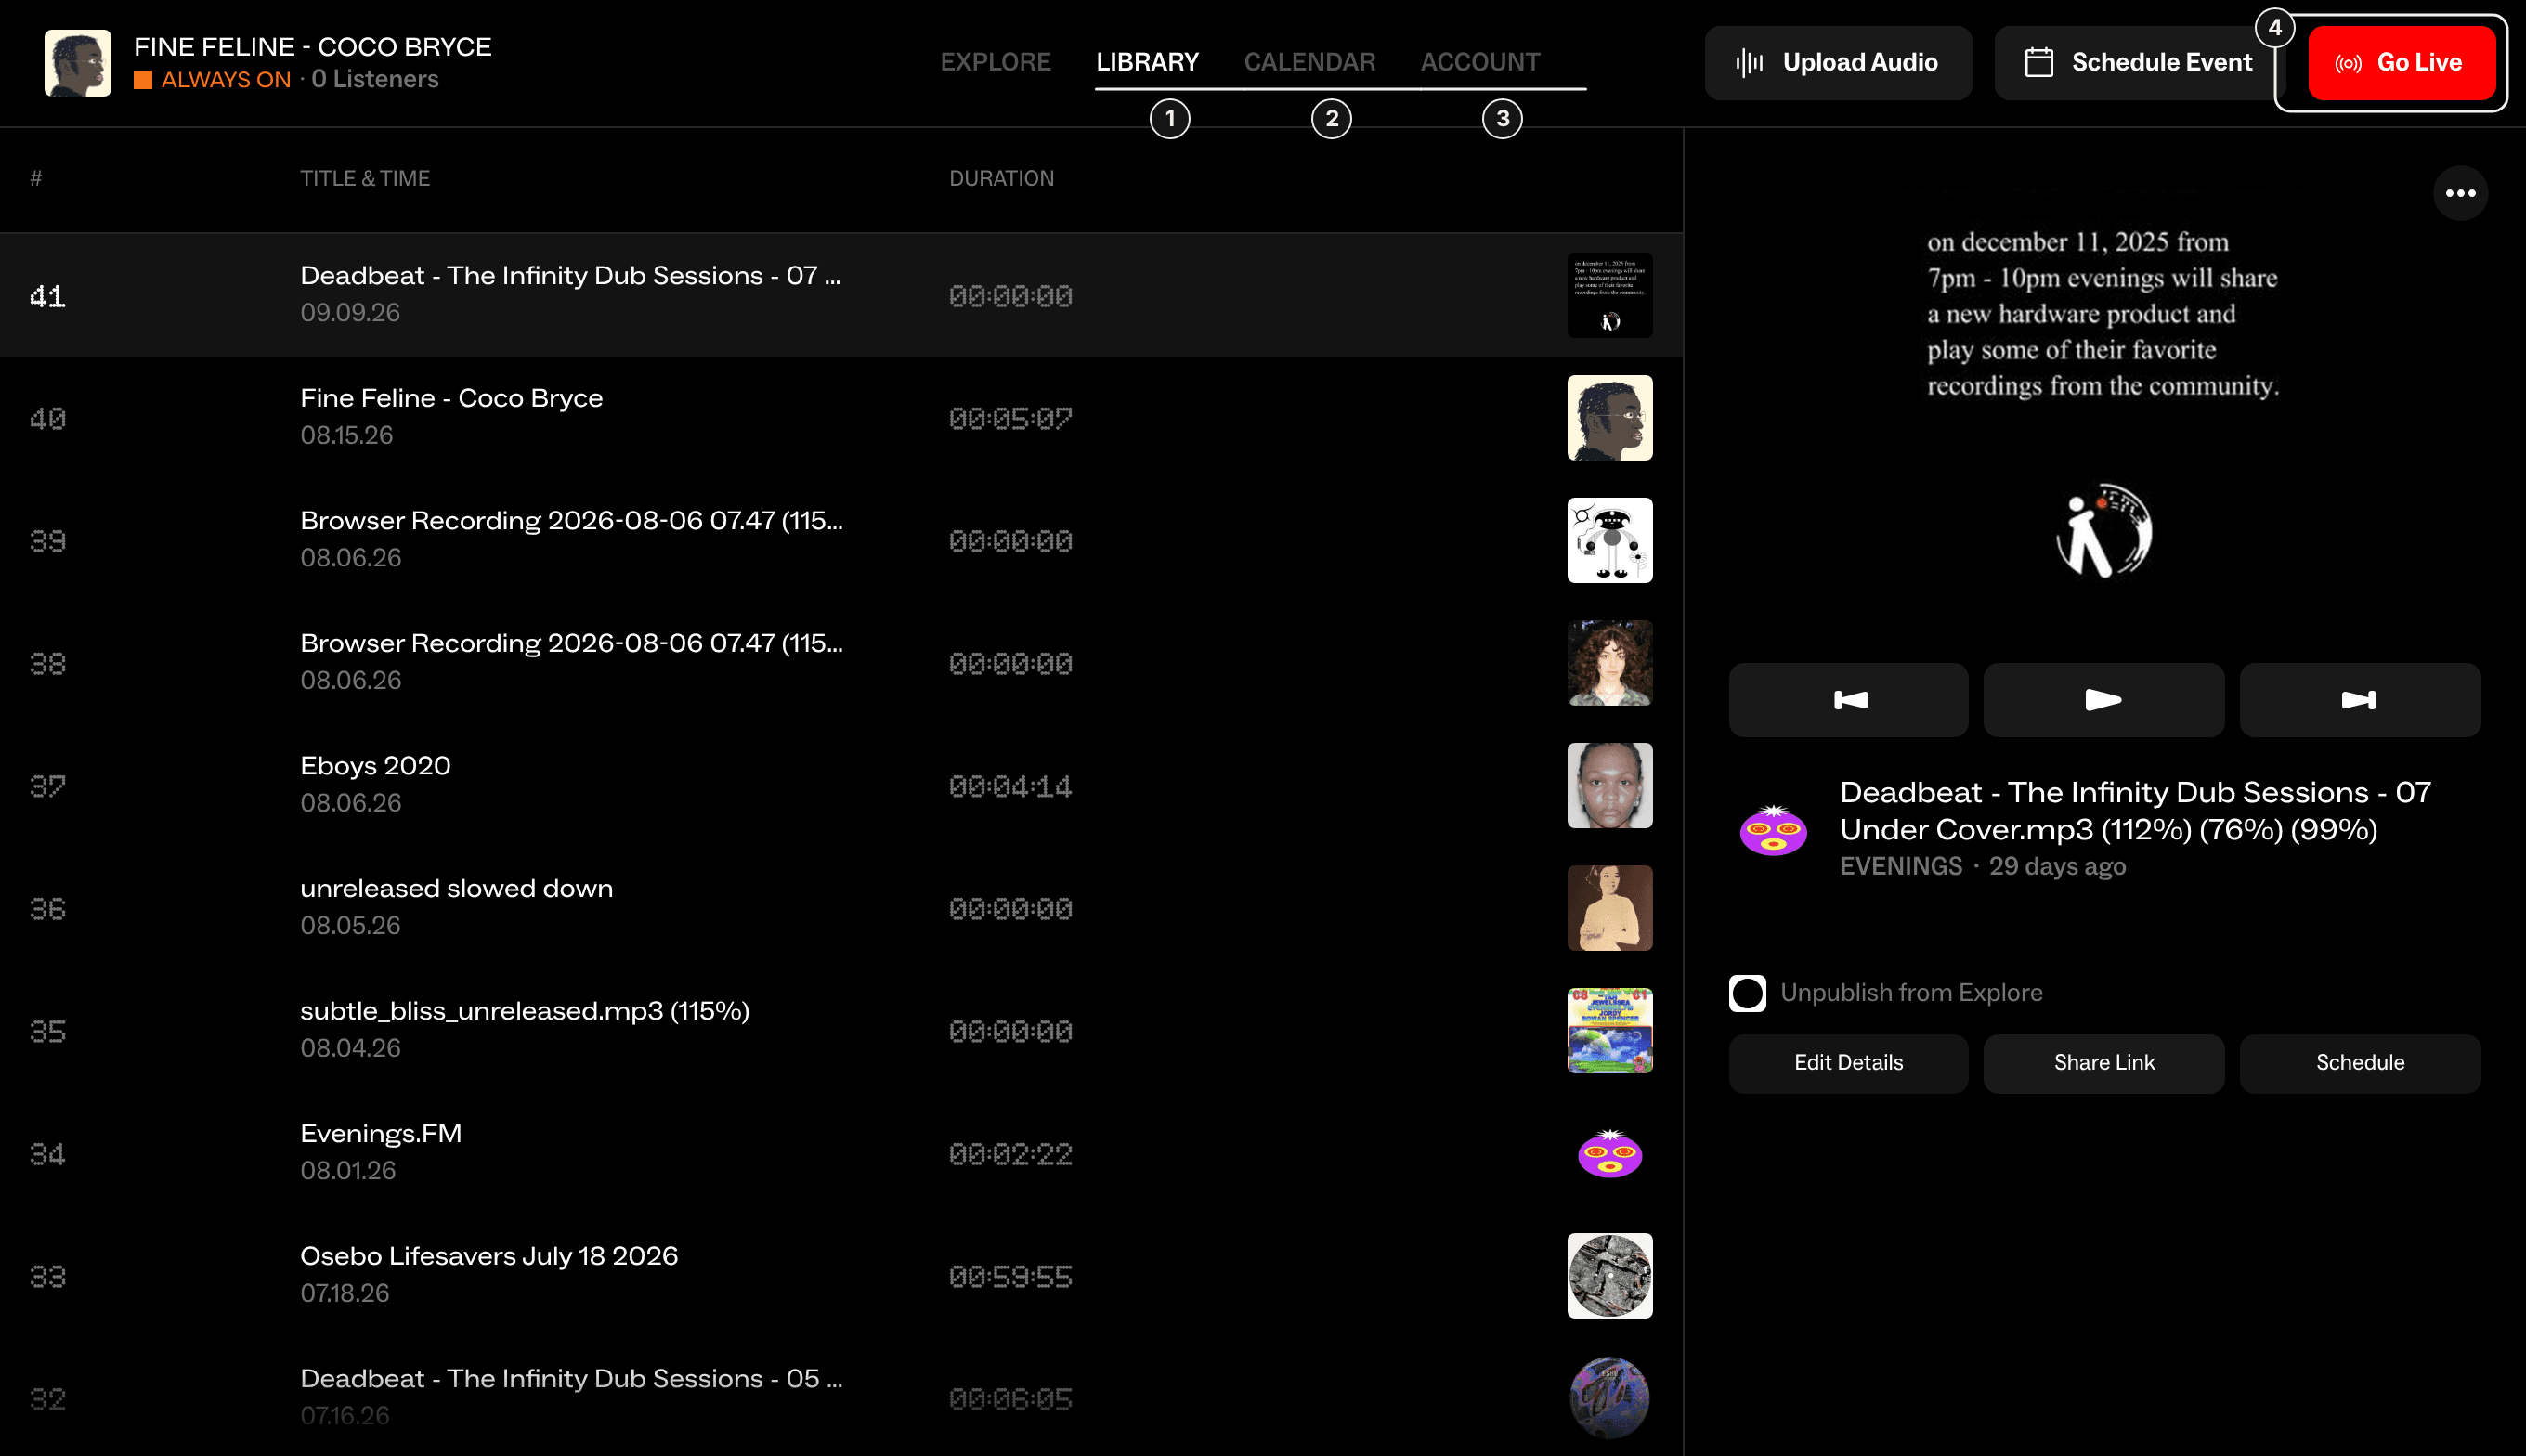Viewport: 2526px width, 1456px height.
Task: Click the Share Link button
Action: point(2103,1063)
